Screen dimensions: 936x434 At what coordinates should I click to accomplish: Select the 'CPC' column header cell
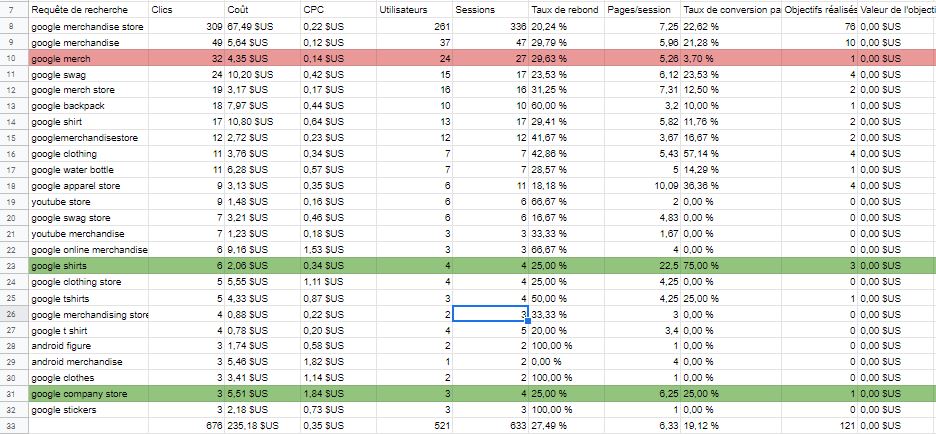338,10
